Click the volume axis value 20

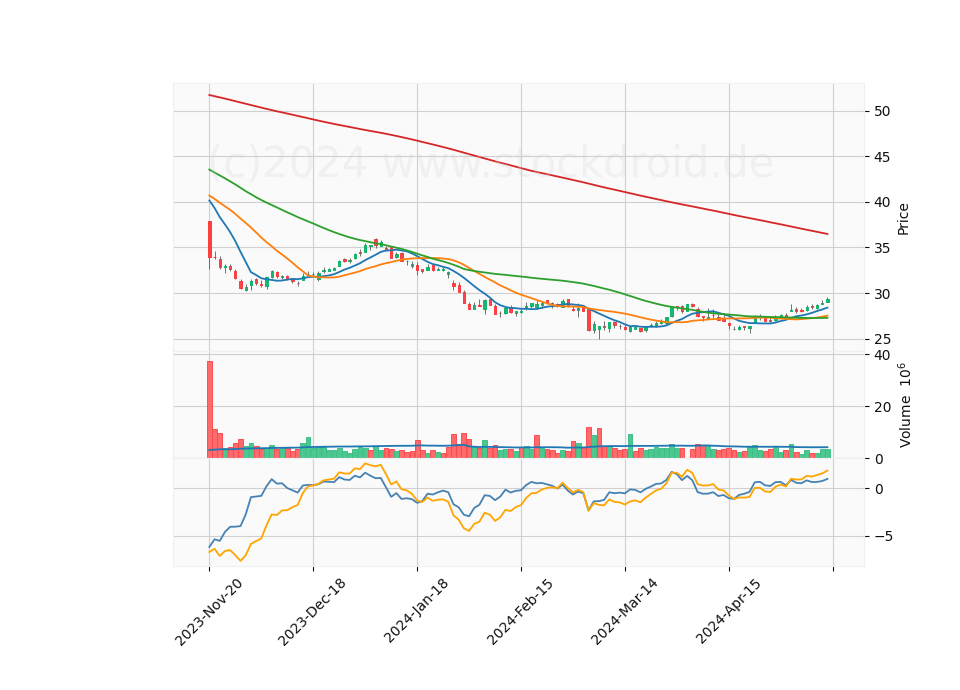tap(882, 407)
